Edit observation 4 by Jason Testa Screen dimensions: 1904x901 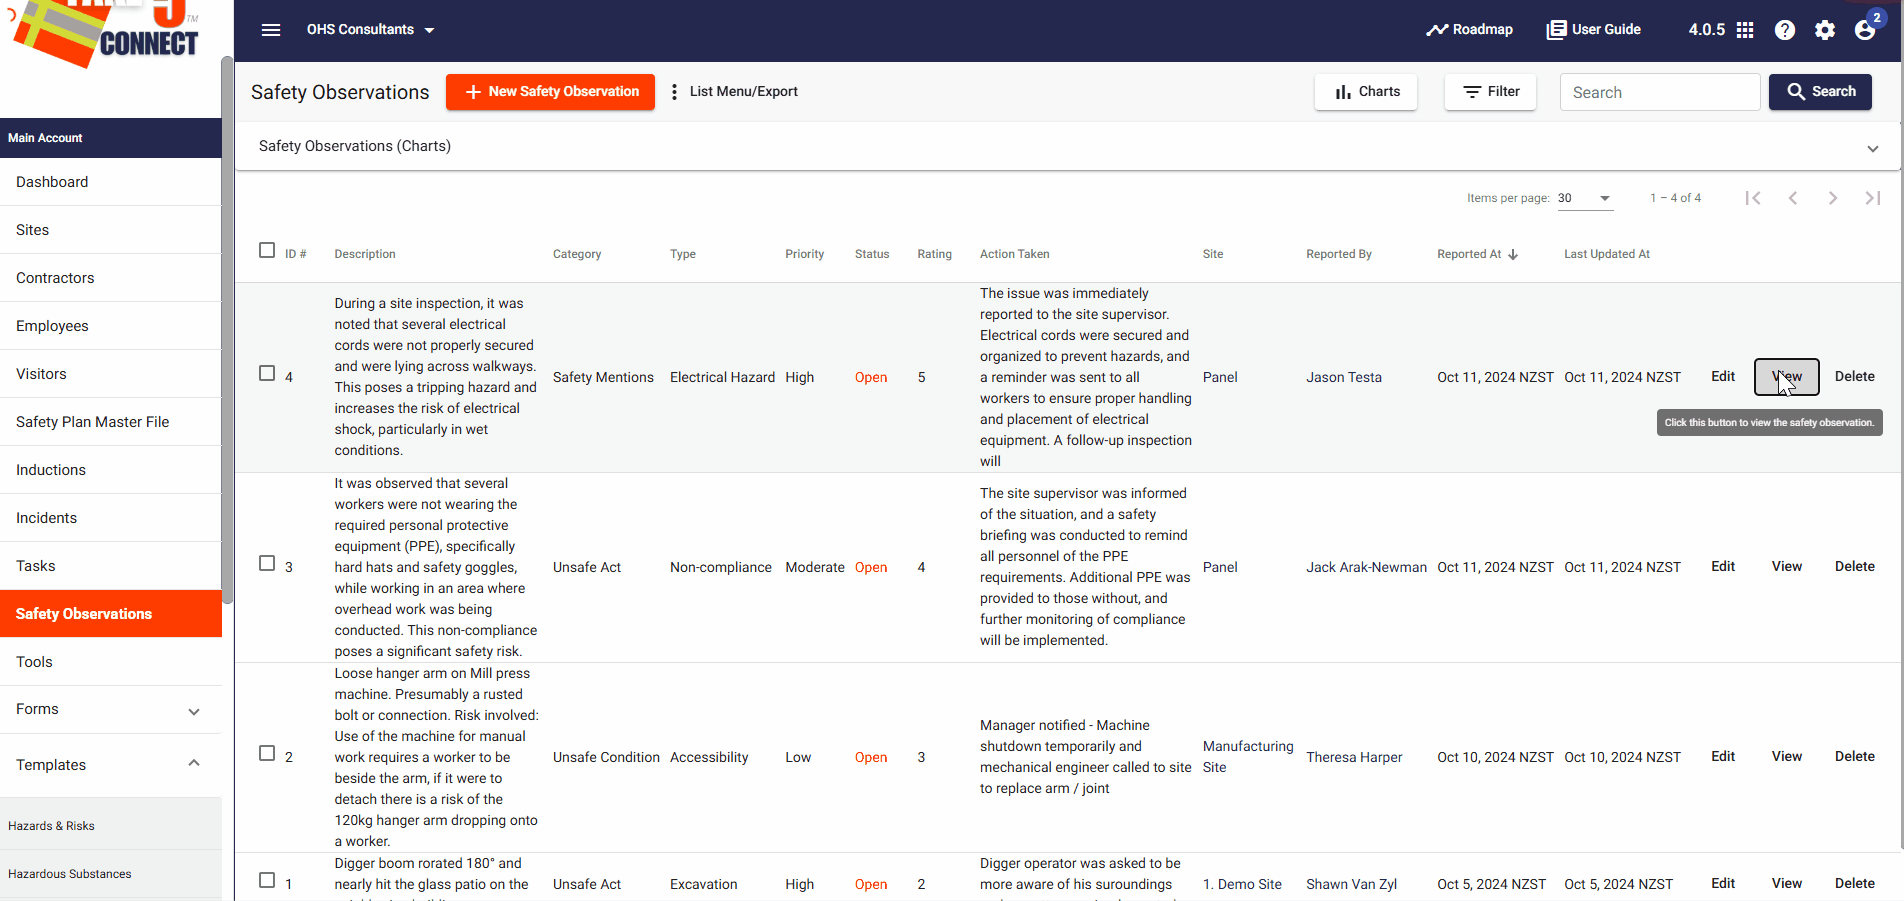point(1723,377)
